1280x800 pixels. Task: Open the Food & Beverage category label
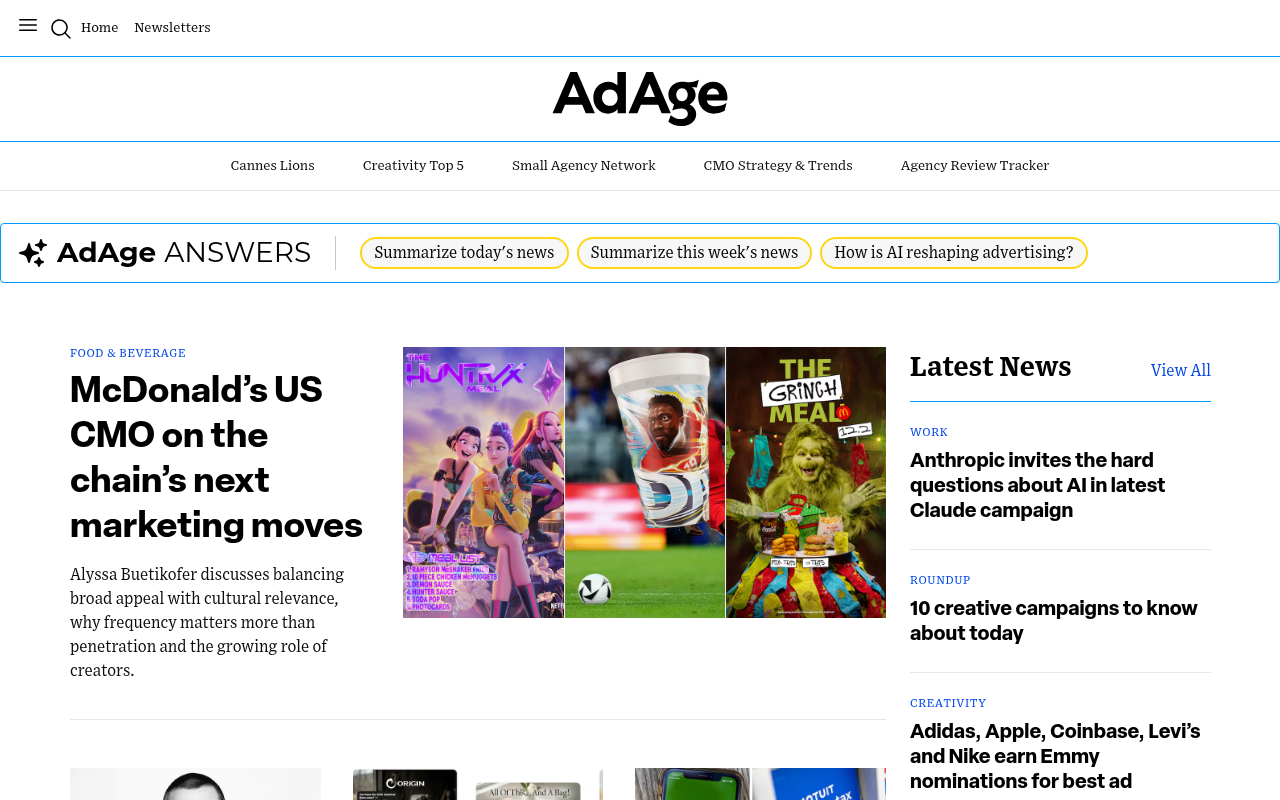pos(128,353)
